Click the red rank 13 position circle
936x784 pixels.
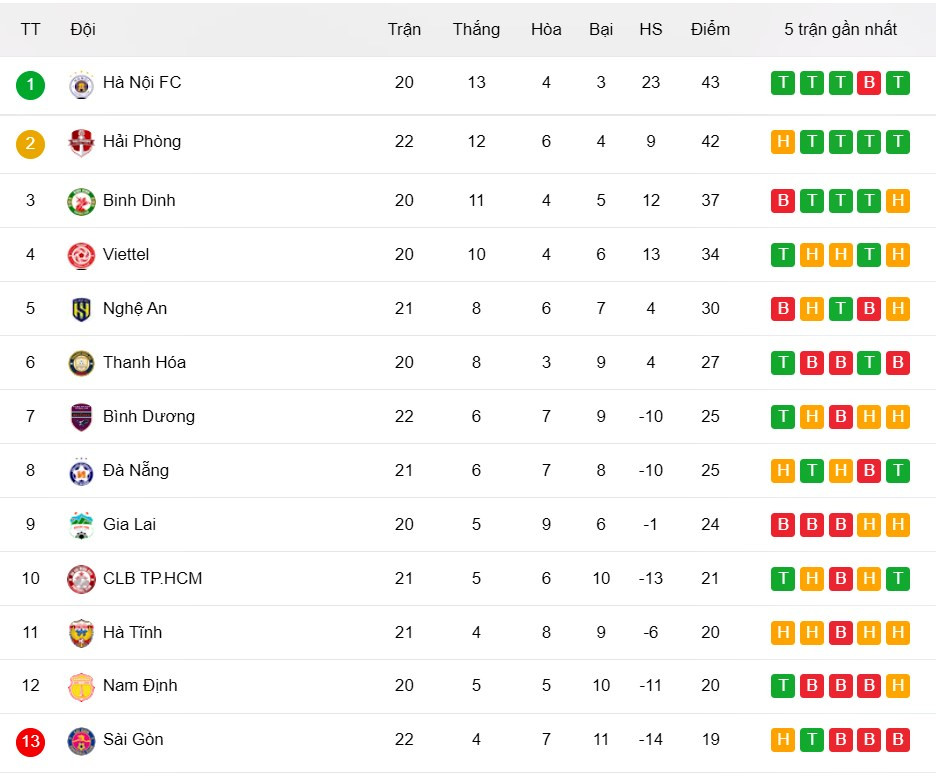(x=30, y=741)
